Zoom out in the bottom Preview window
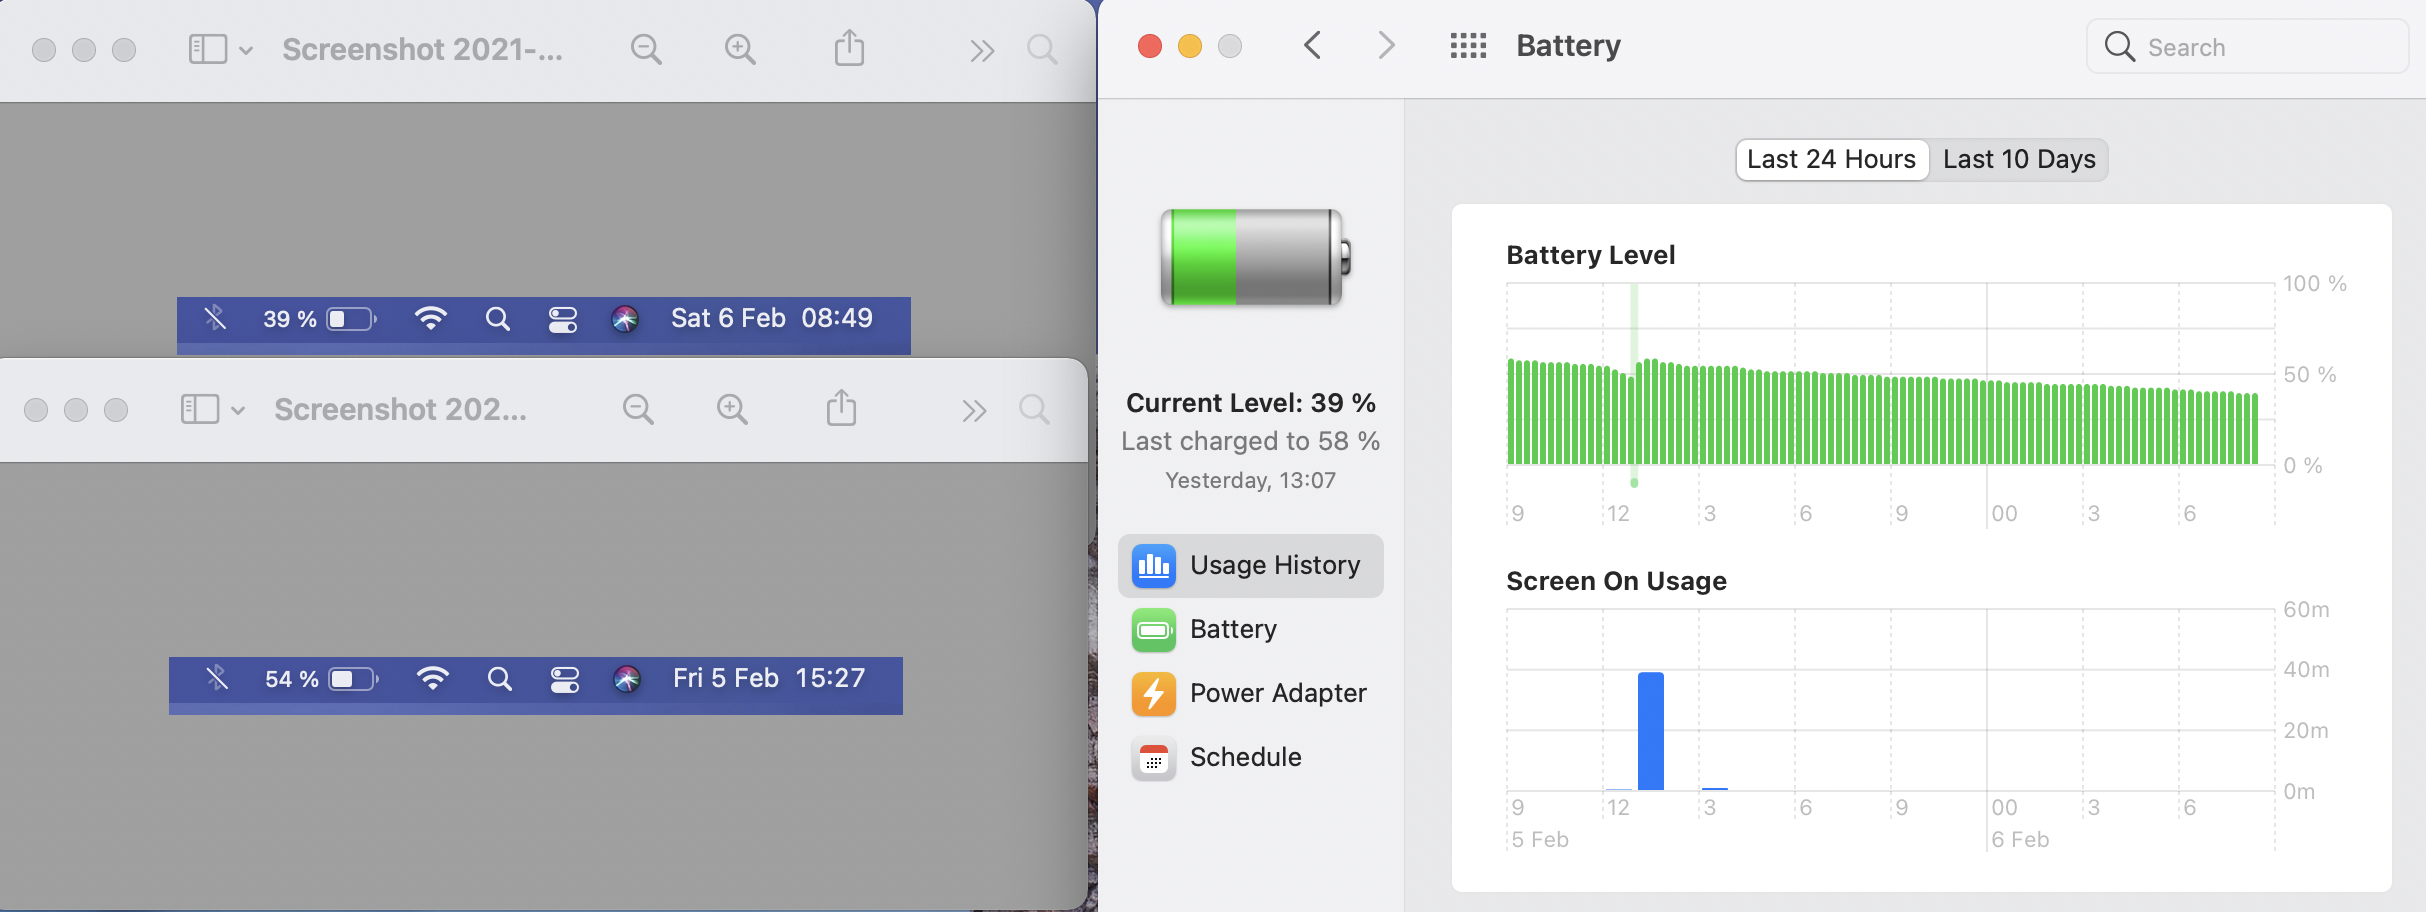2426x912 pixels. (638, 409)
